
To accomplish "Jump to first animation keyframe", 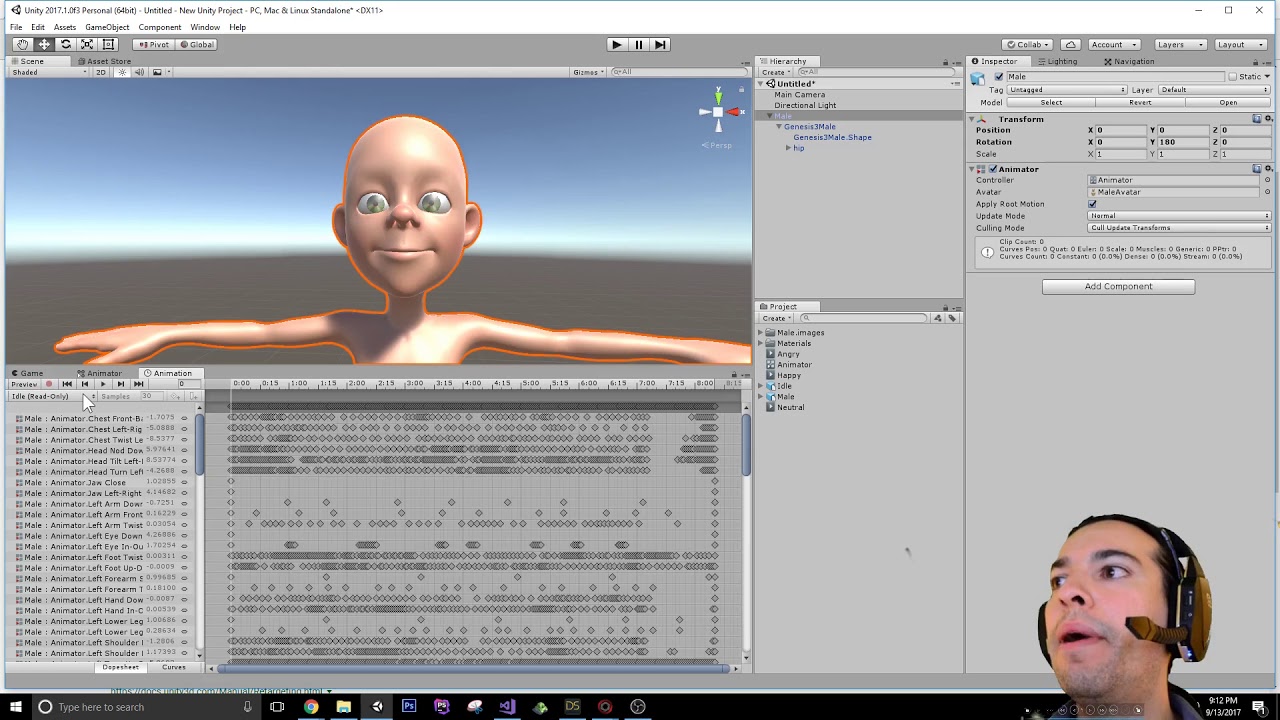I will [67, 384].
